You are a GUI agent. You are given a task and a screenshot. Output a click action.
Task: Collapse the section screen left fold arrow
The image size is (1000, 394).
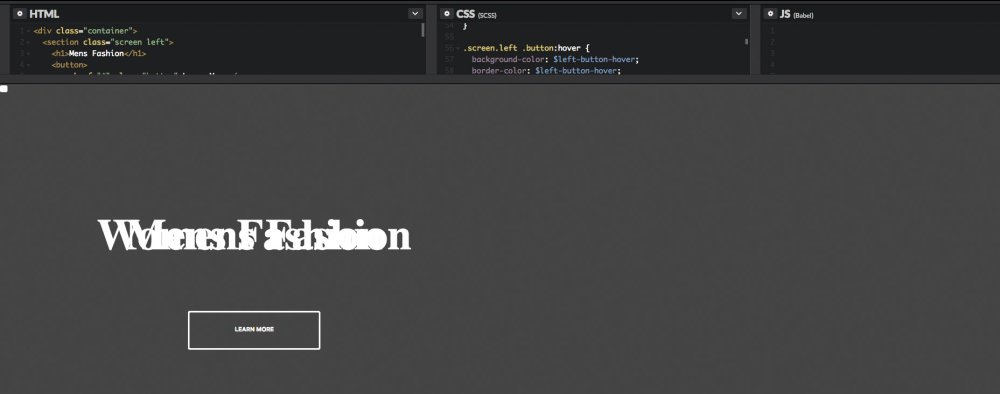click(29, 42)
